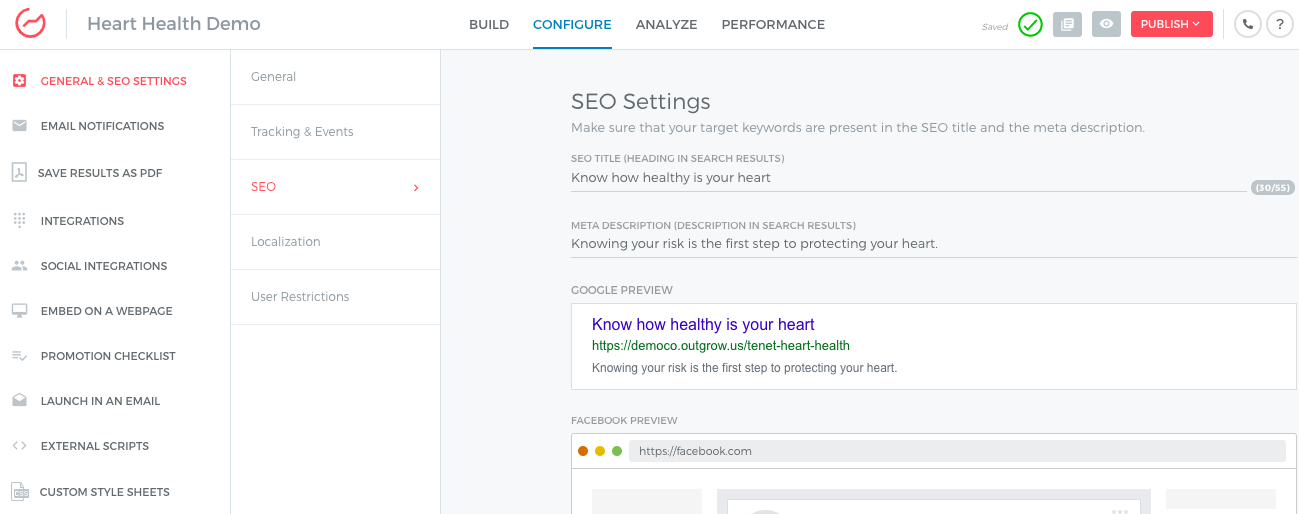Image resolution: width=1299 pixels, height=514 pixels.
Task: Open the question mark help icon
Action: click(x=1279, y=24)
